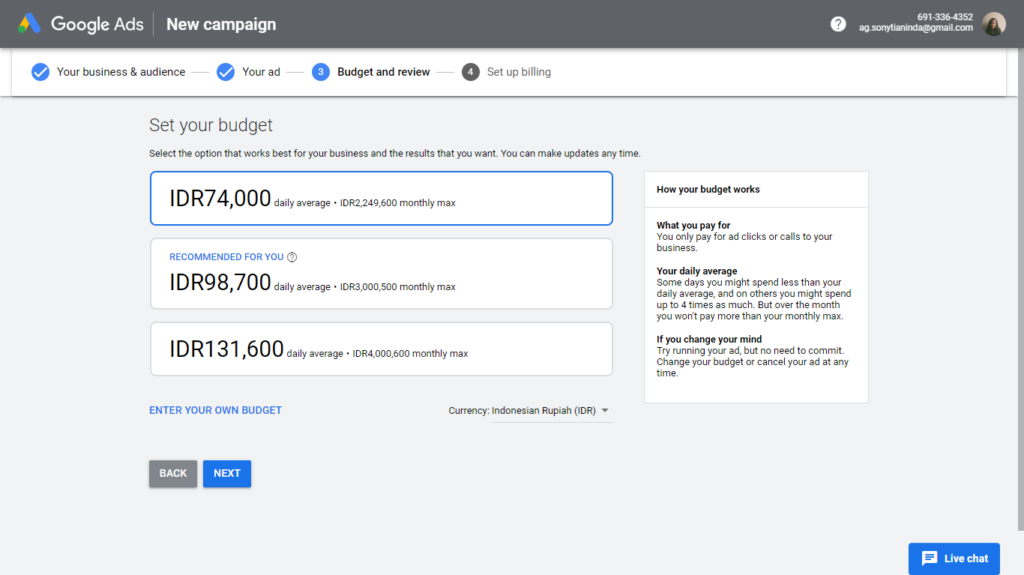1024x575 pixels.
Task: Click the user profile avatar
Action: tap(993, 24)
